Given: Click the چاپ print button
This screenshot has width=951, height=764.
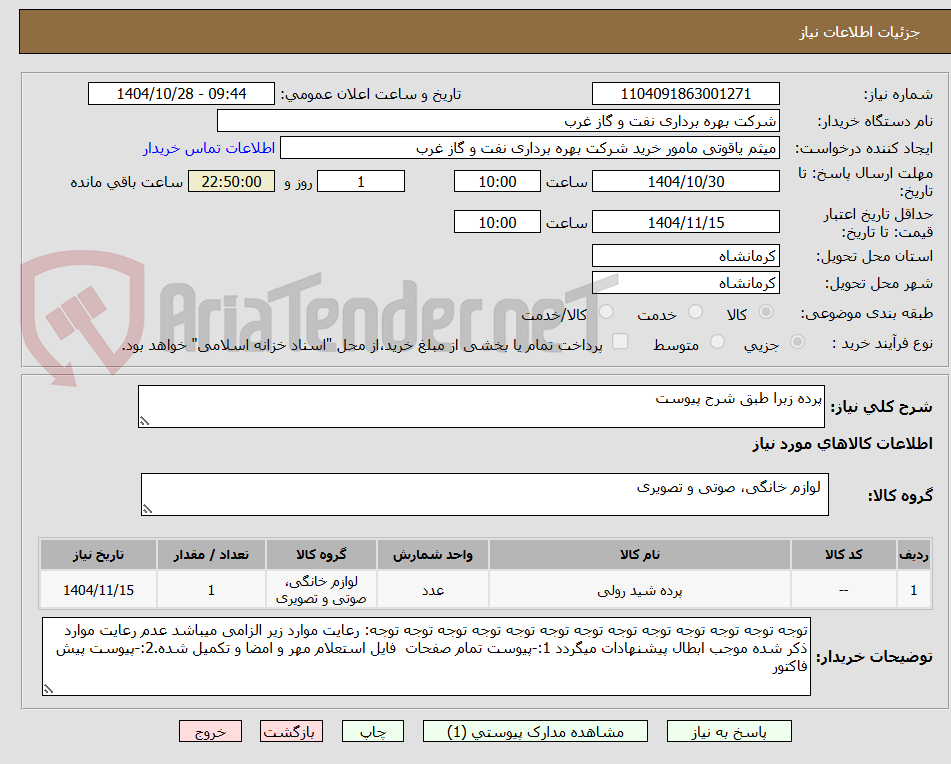Looking at the screenshot, I should tap(372, 731).
